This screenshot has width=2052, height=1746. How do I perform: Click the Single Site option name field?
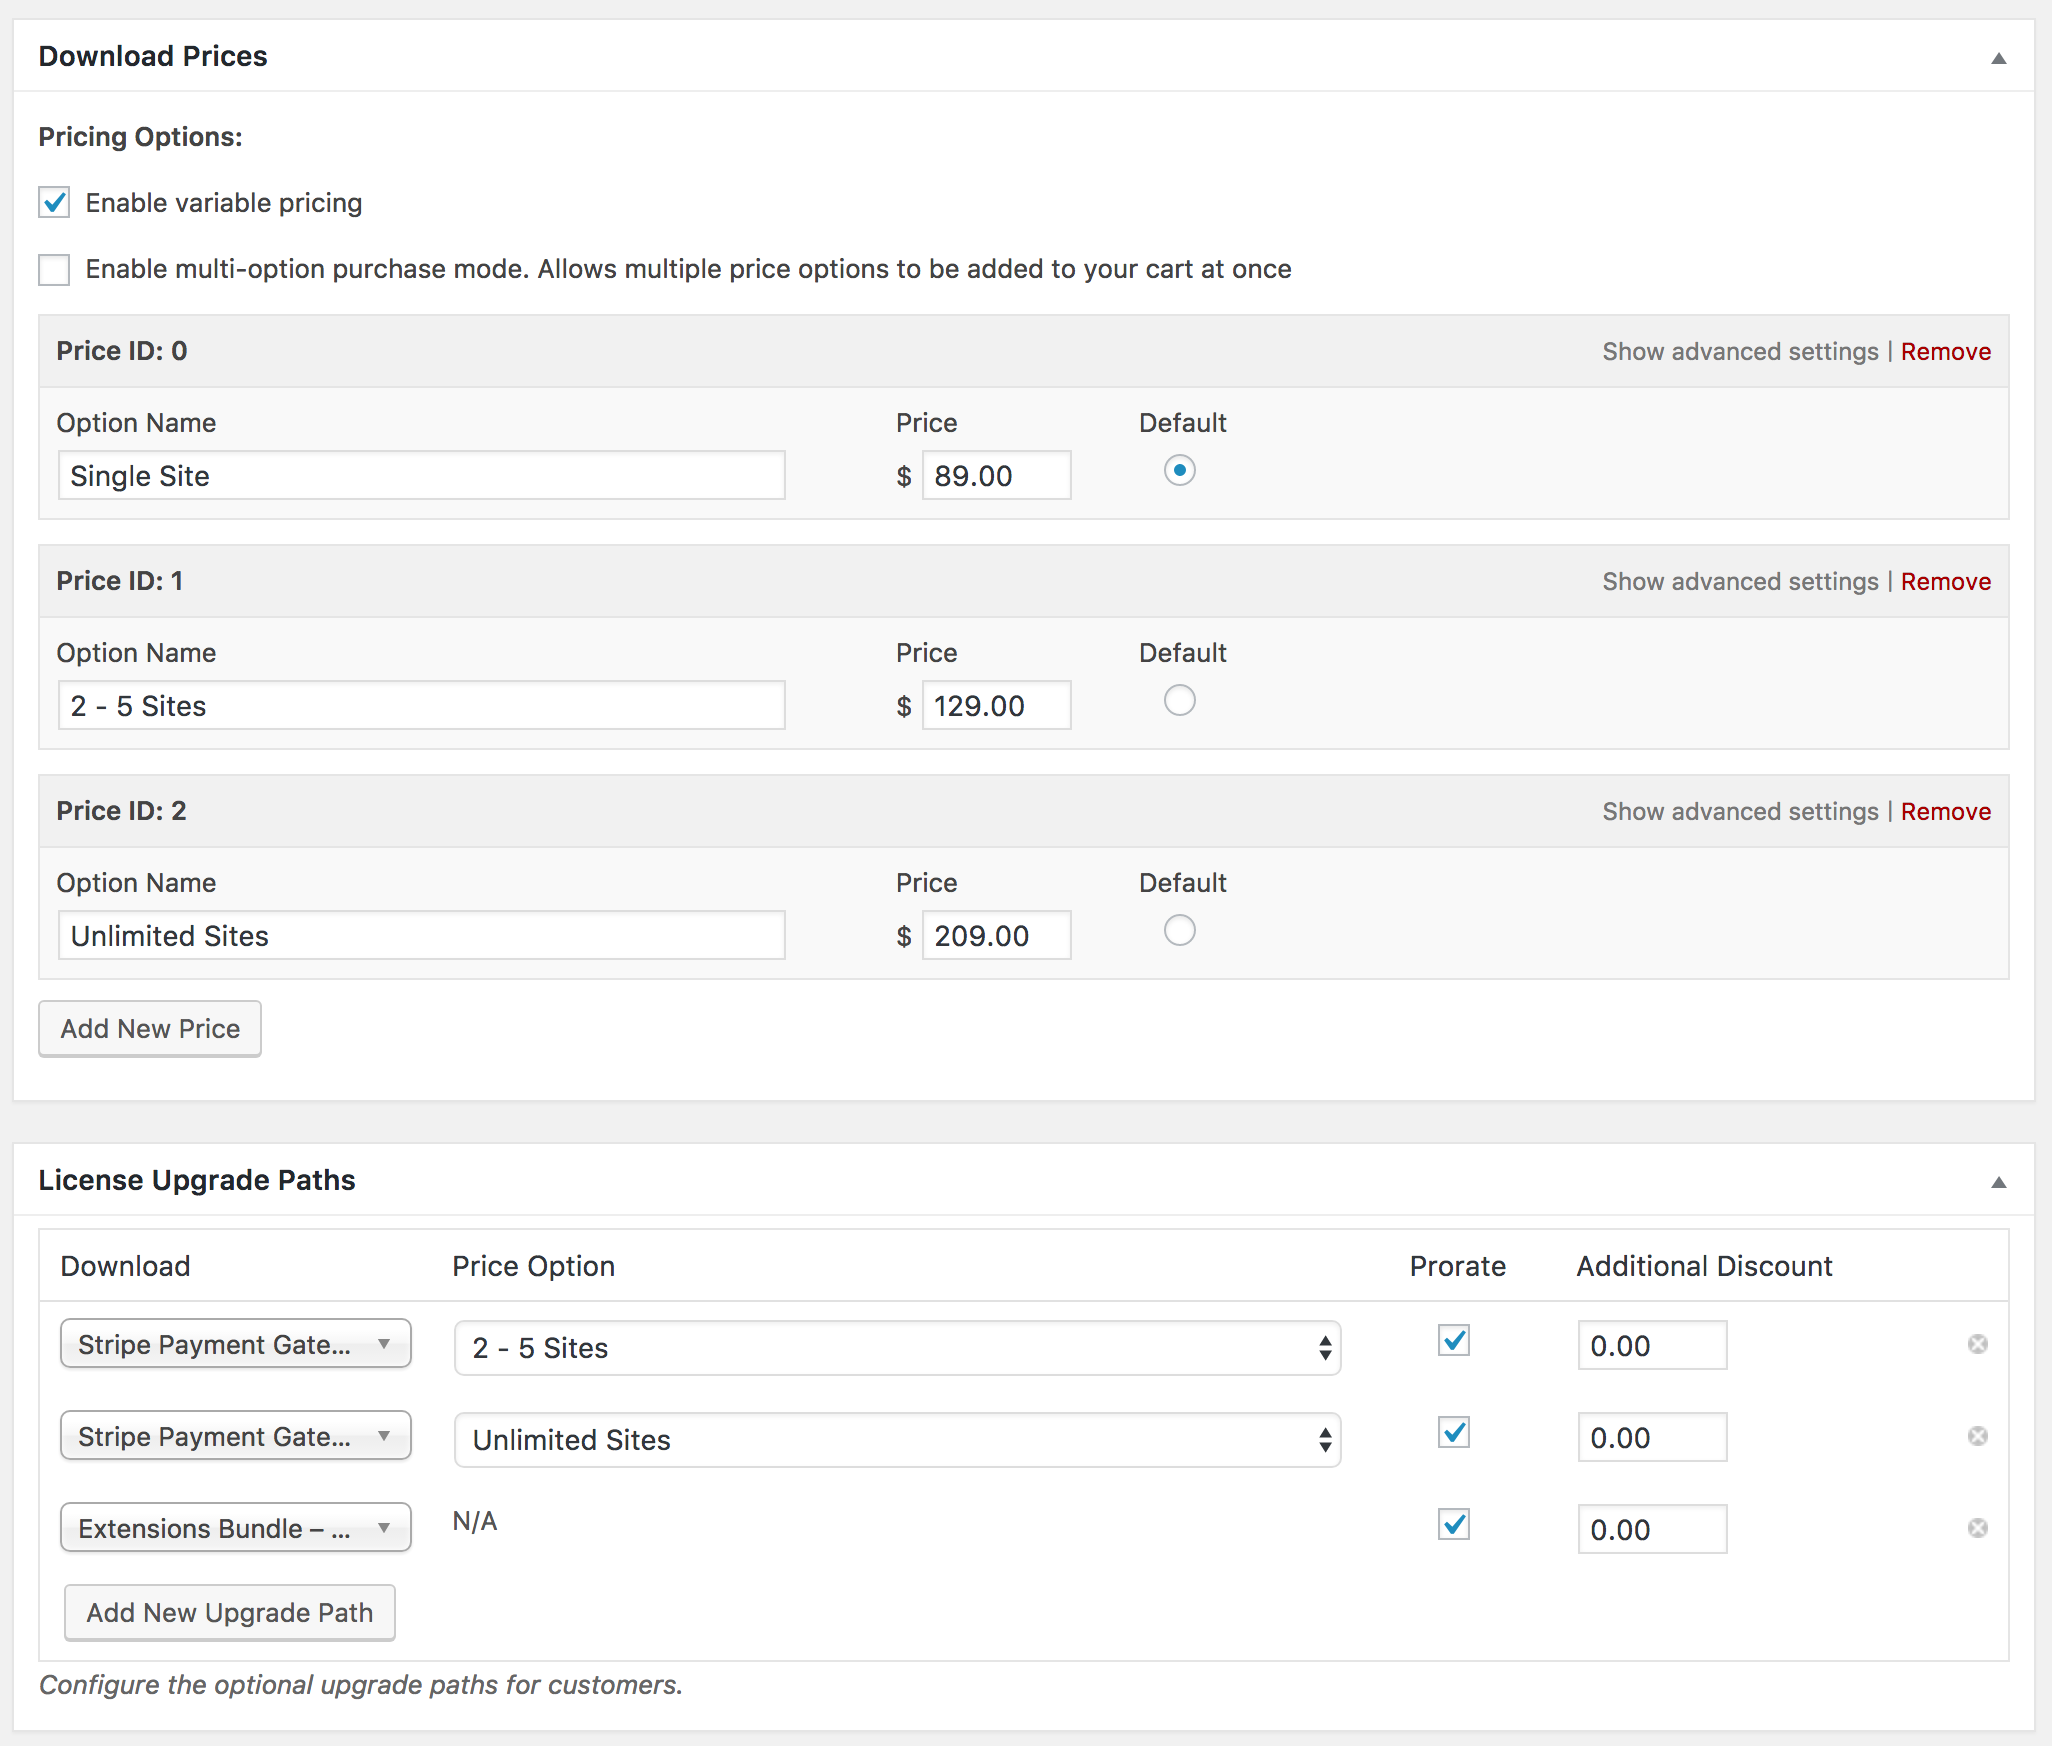421,476
